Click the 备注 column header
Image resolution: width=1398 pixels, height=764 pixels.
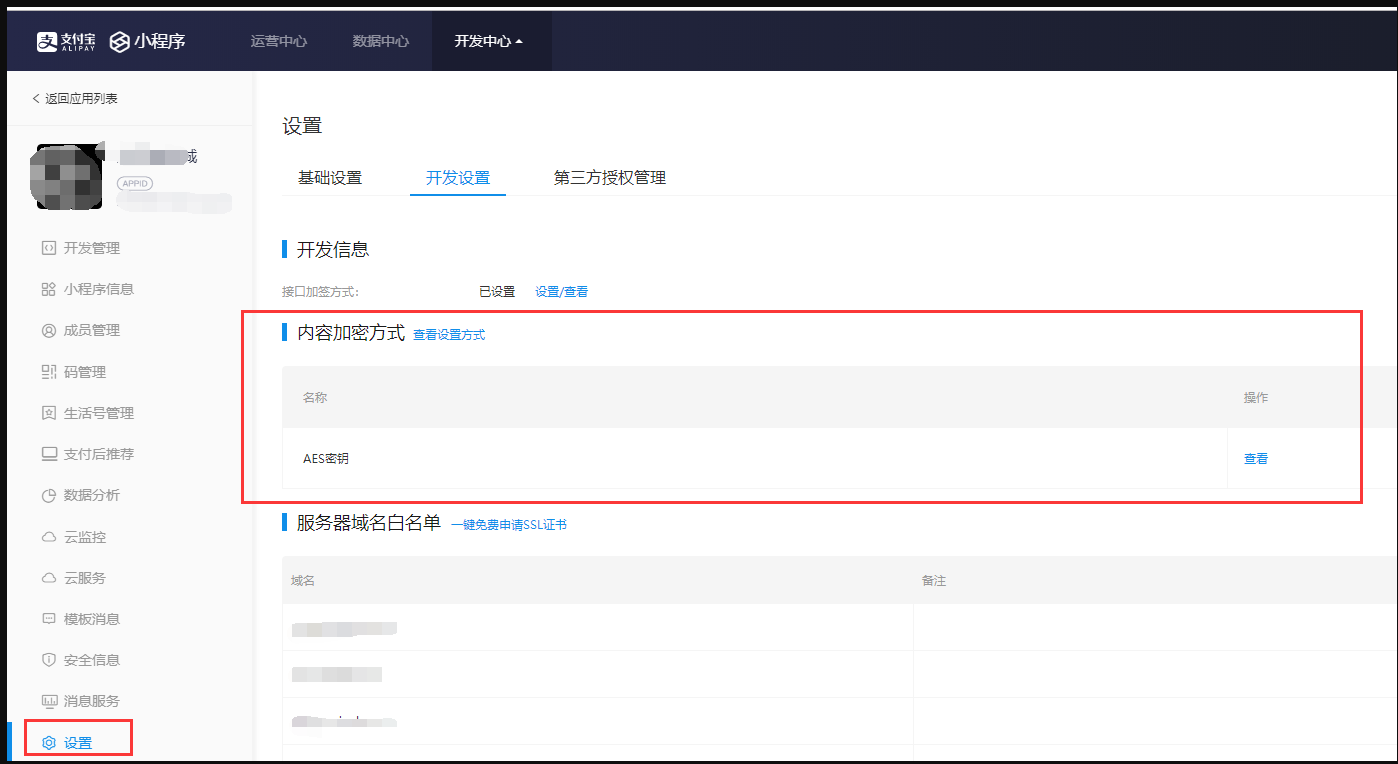(934, 580)
